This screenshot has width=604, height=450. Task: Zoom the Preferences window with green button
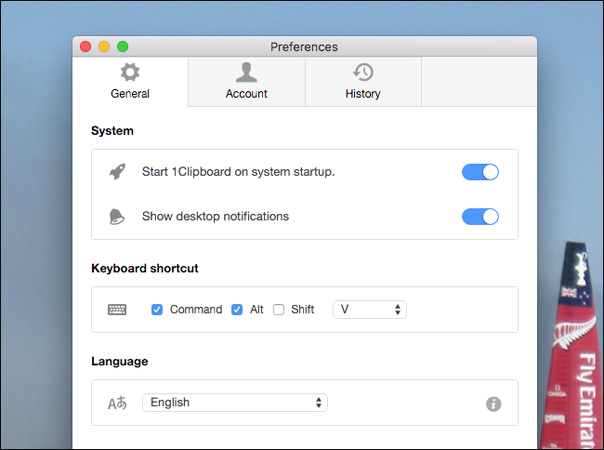[x=123, y=47]
